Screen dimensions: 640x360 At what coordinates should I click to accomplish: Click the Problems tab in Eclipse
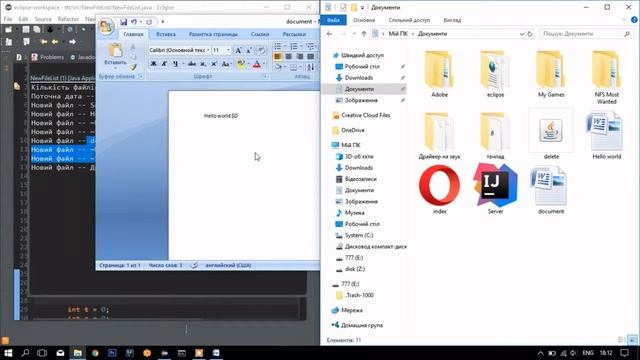click(47, 57)
